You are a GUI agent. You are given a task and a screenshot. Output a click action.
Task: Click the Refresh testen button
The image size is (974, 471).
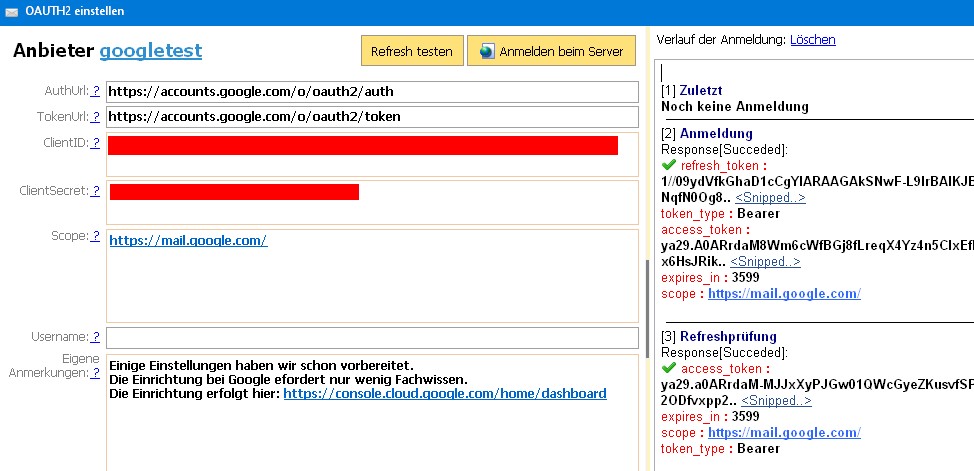412,51
